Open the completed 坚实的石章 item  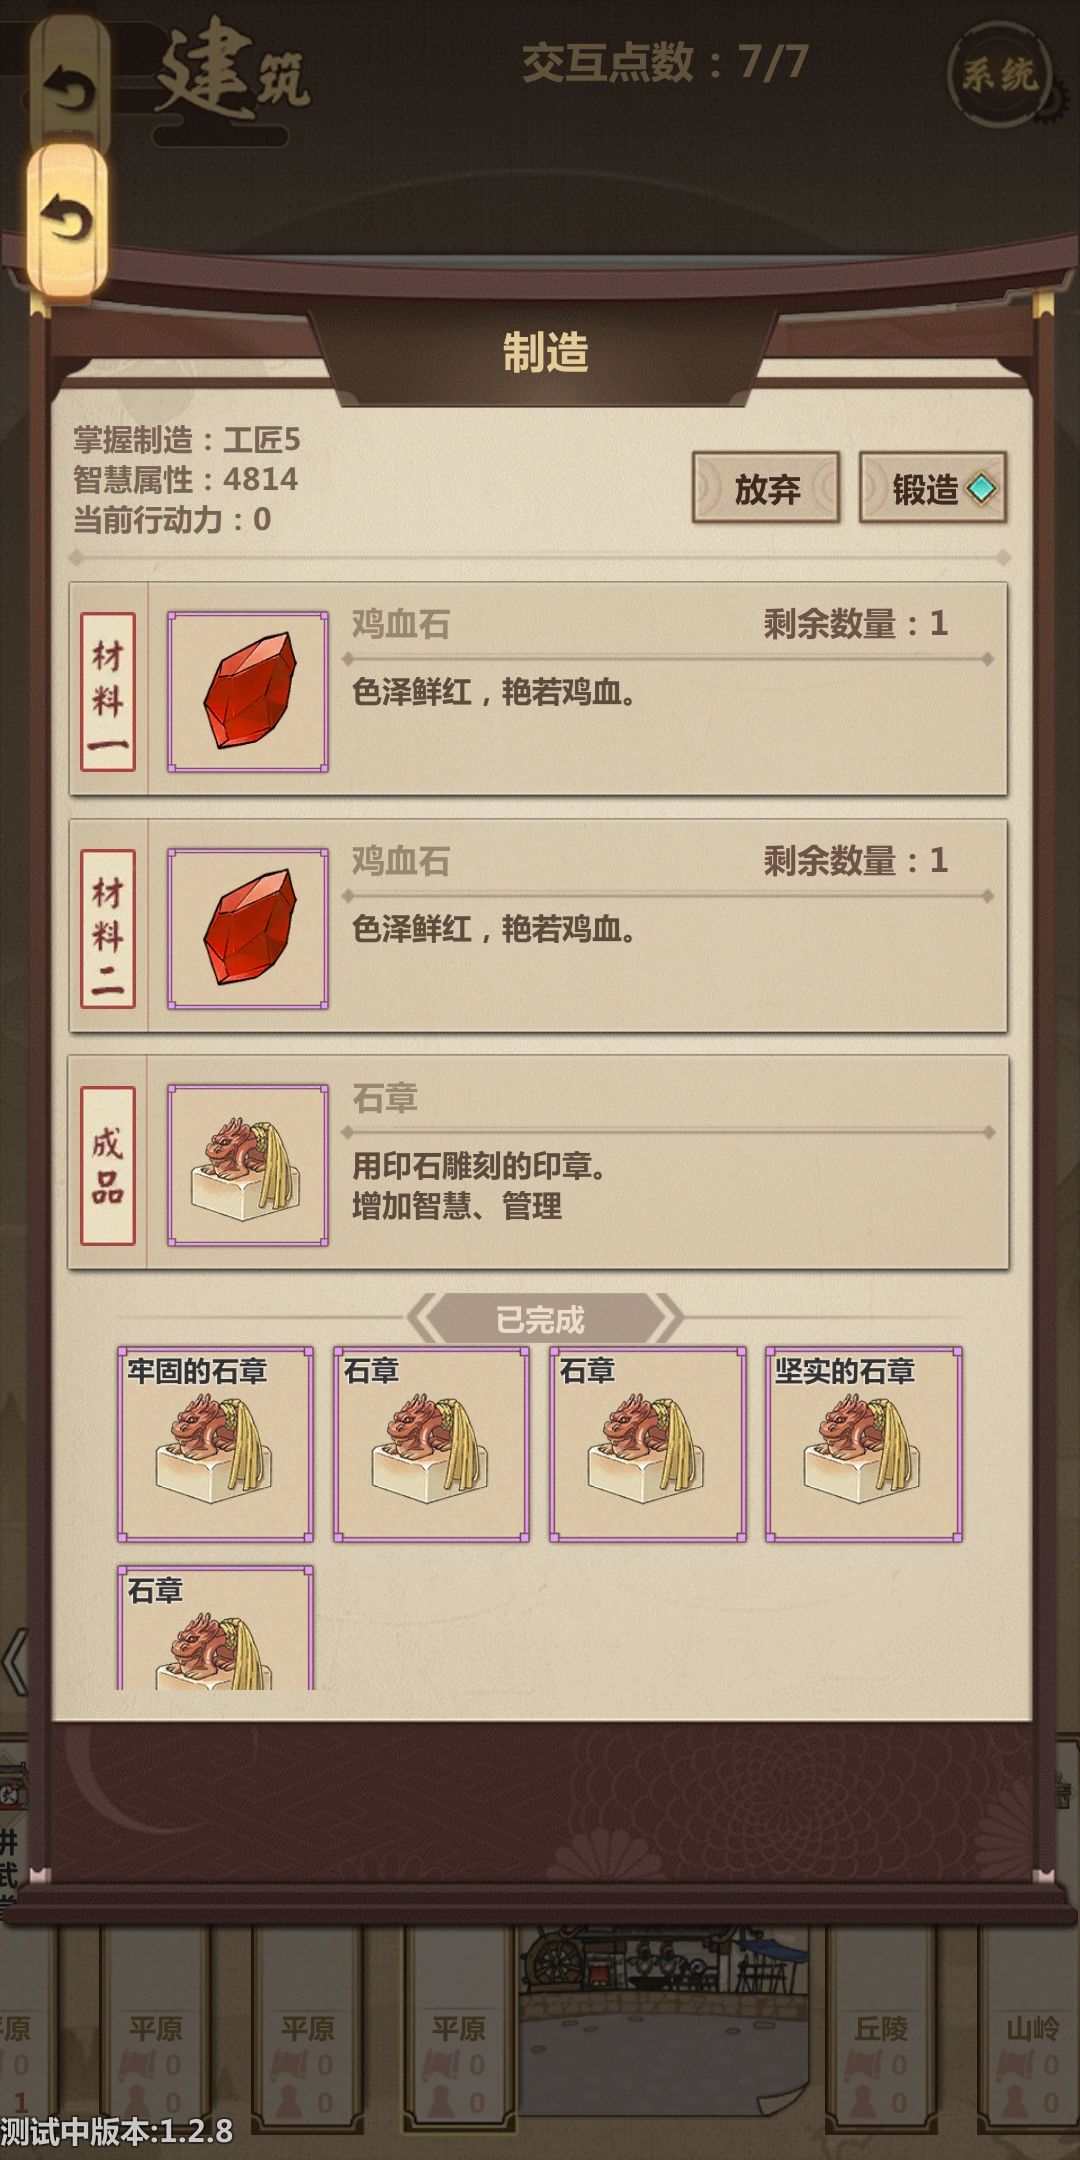coord(864,1444)
